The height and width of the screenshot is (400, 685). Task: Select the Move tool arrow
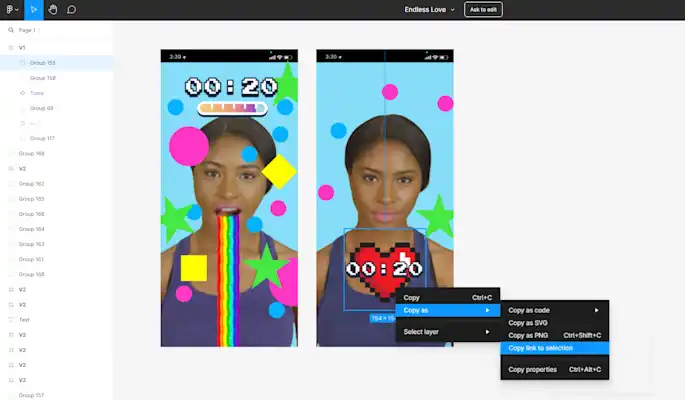34,10
